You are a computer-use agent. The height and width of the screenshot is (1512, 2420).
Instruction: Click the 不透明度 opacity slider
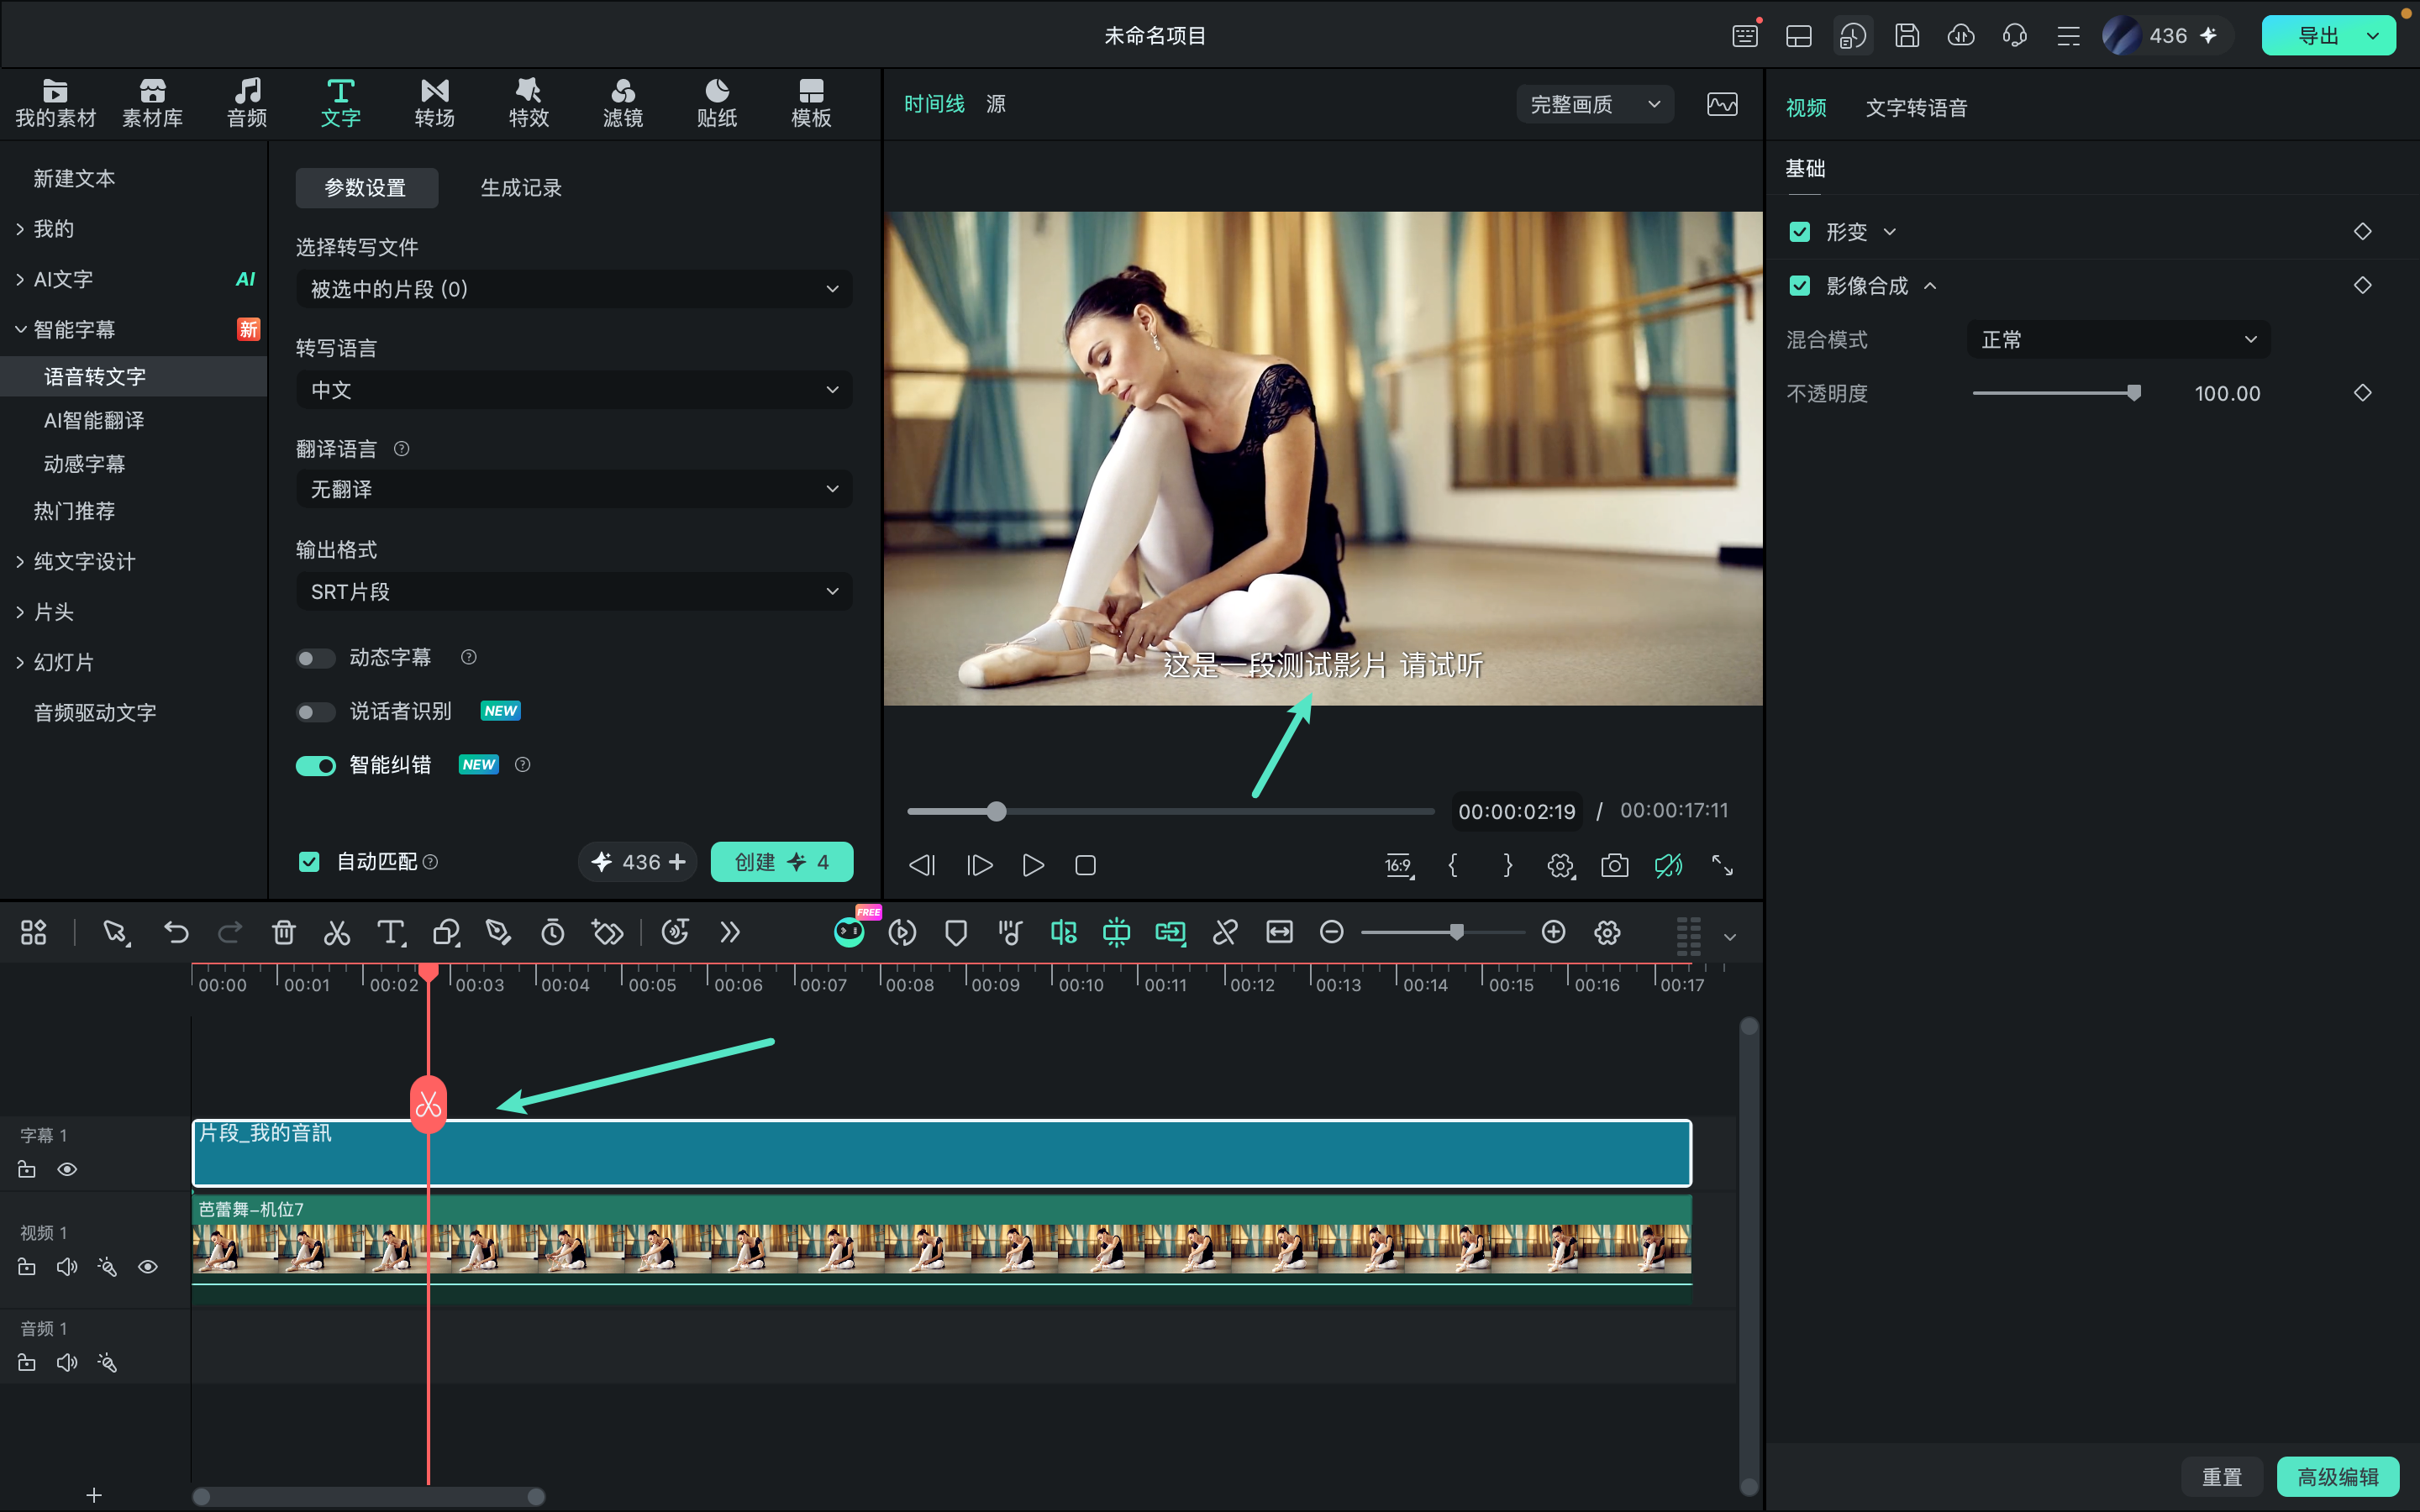coord(2056,393)
